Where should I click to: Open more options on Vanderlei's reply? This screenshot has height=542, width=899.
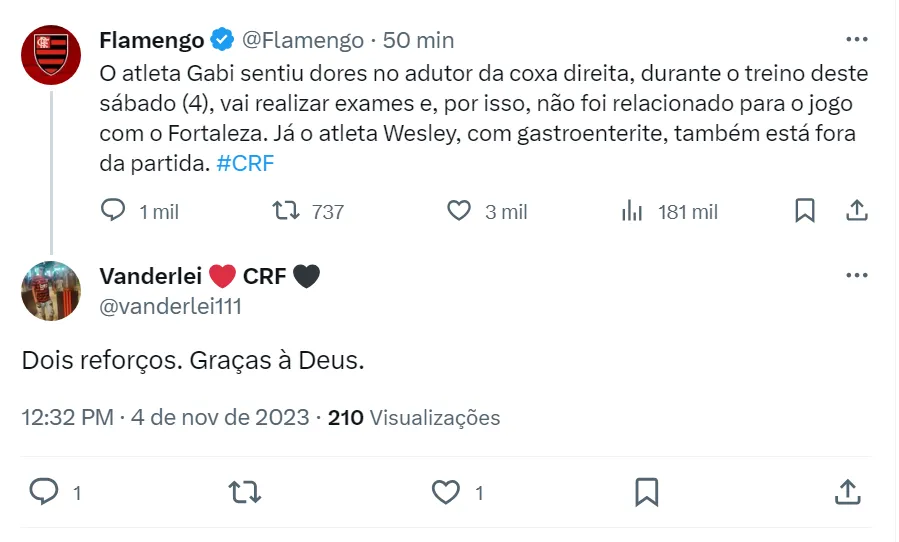857,276
